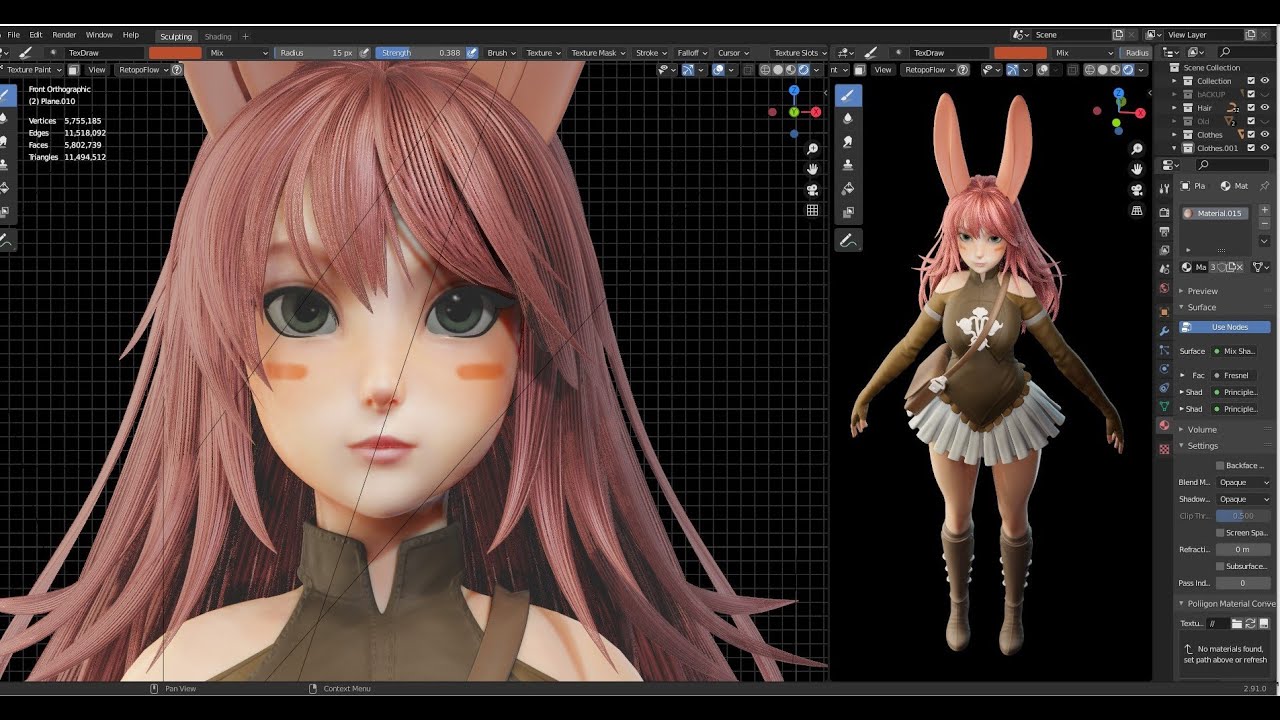The width and height of the screenshot is (1280, 720).
Task: Open the Window menu
Action: 99,35
